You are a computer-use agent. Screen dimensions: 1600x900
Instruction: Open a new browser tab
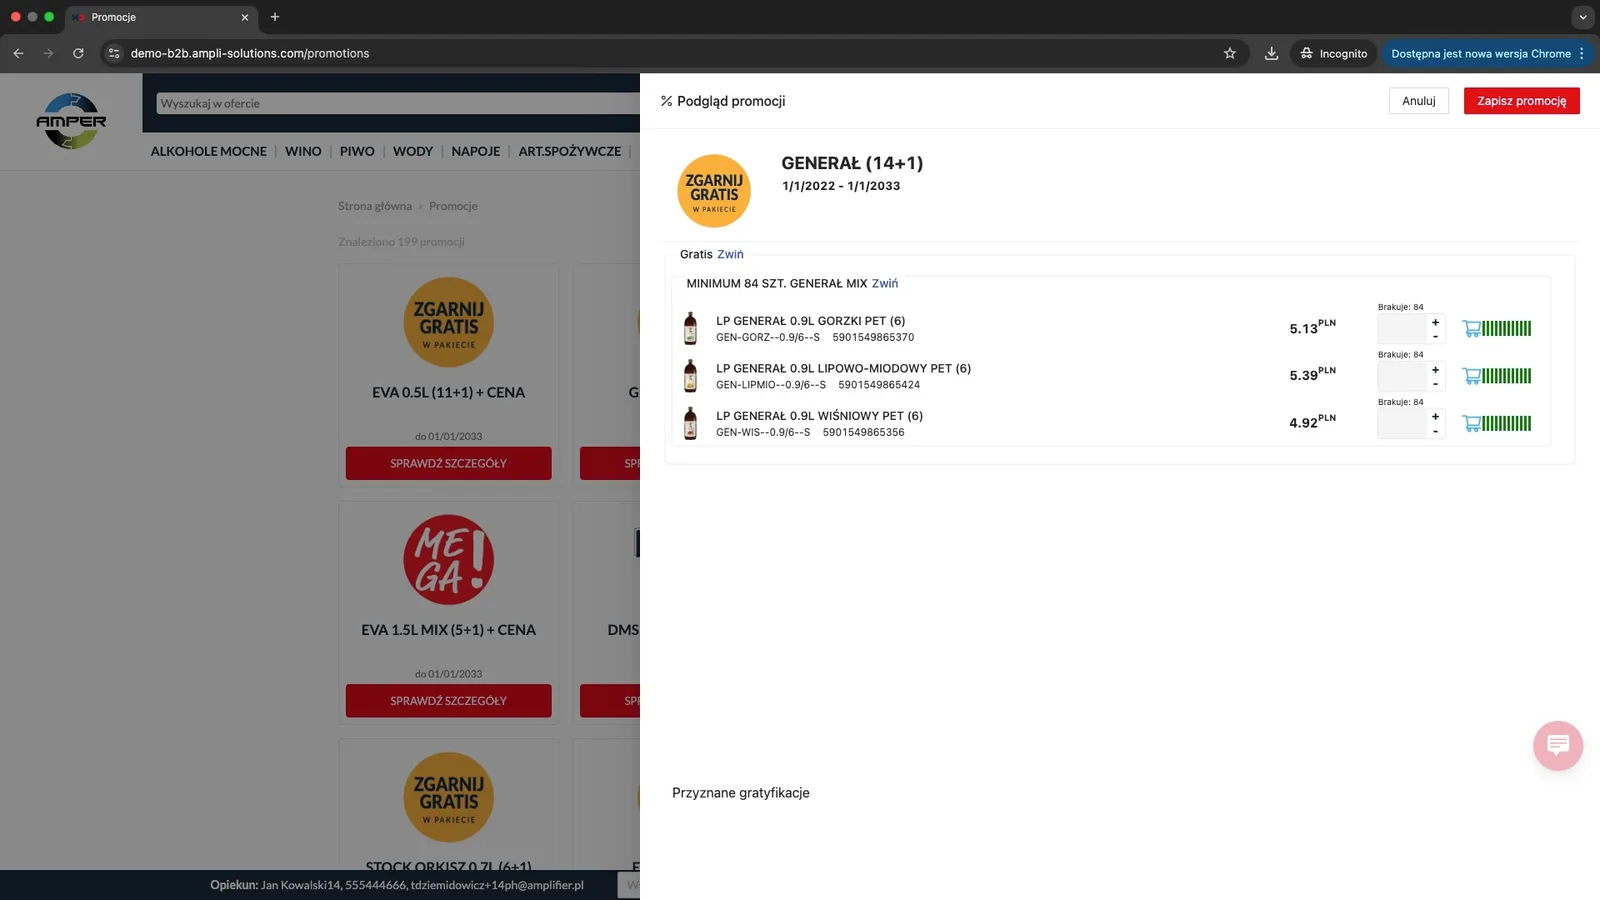click(x=275, y=17)
